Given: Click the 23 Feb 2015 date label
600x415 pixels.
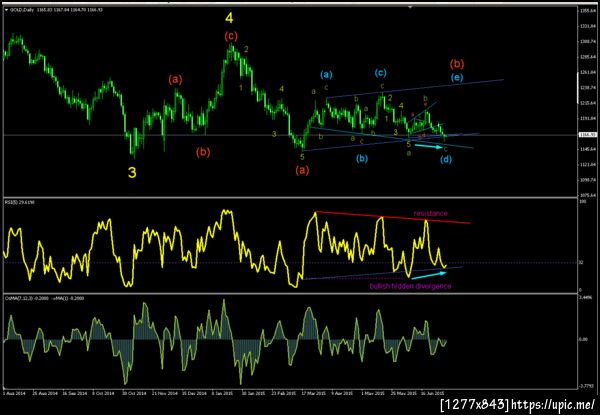Looking at the screenshot, I should point(284,393).
